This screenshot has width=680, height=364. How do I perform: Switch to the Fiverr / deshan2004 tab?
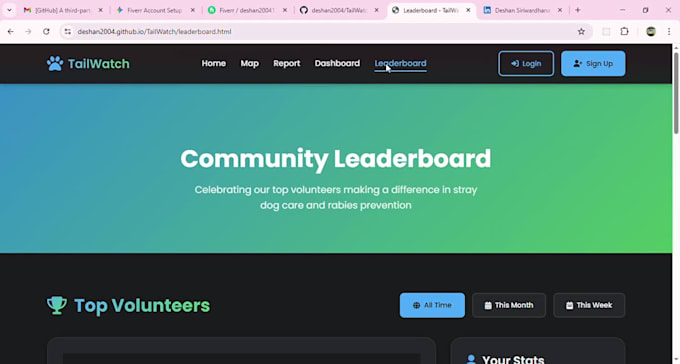pyautogui.click(x=247, y=10)
